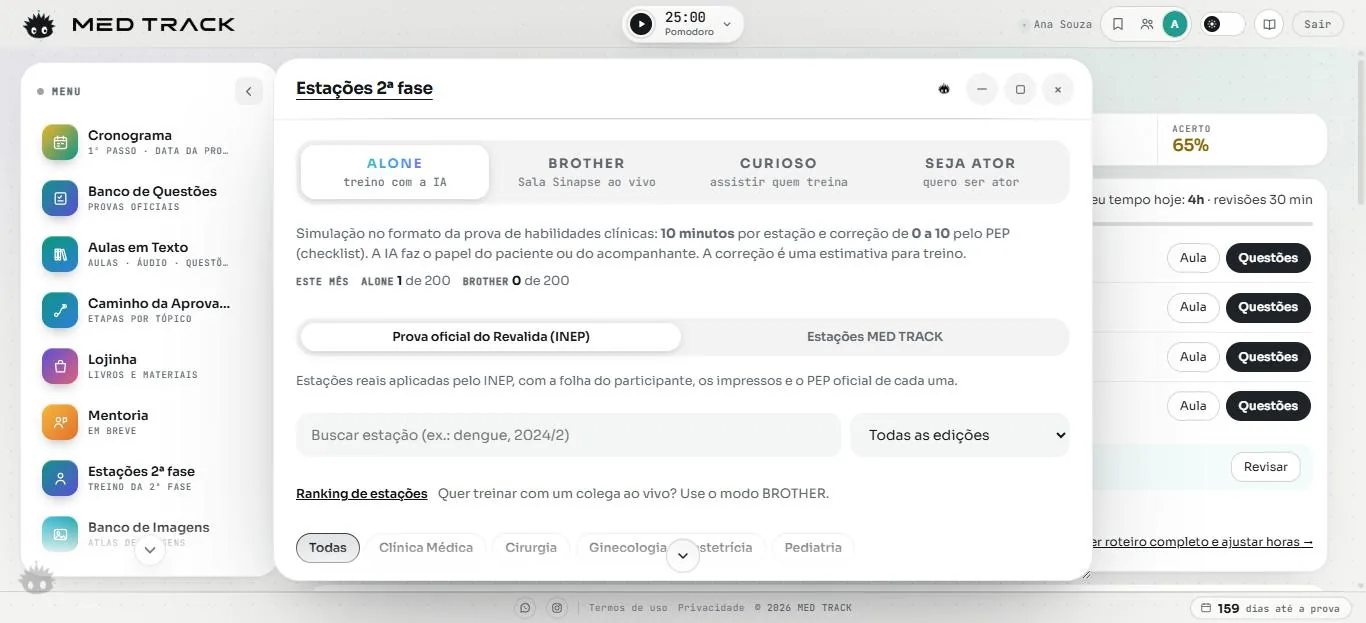Image resolution: width=1366 pixels, height=623 pixels.
Task: Open Privacidade footer link
Action: coord(711,608)
